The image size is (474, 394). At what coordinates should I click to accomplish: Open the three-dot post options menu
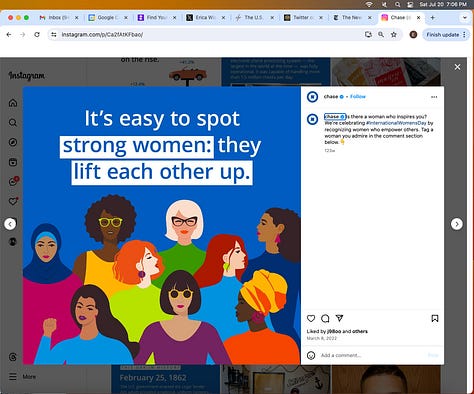pyautogui.click(x=434, y=97)
